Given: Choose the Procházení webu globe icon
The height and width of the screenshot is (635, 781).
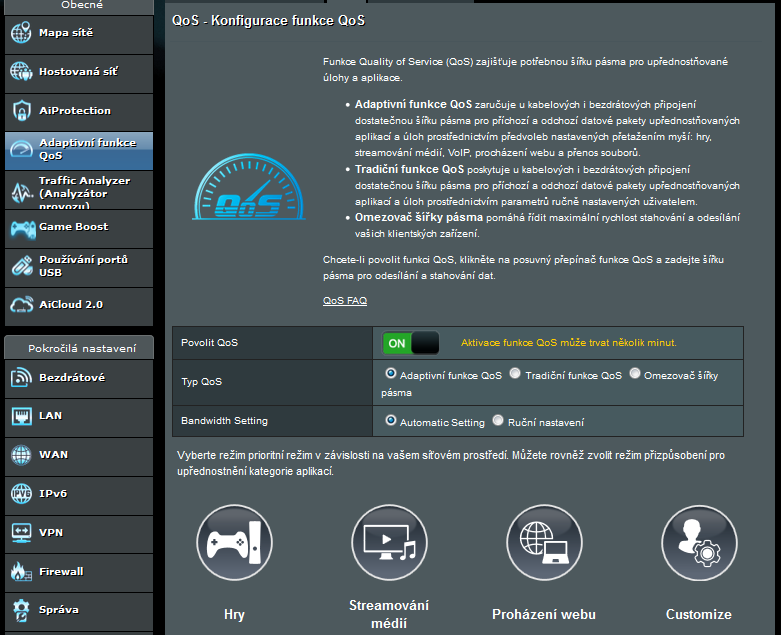Looking at the screenshot, I should point(544,543).
